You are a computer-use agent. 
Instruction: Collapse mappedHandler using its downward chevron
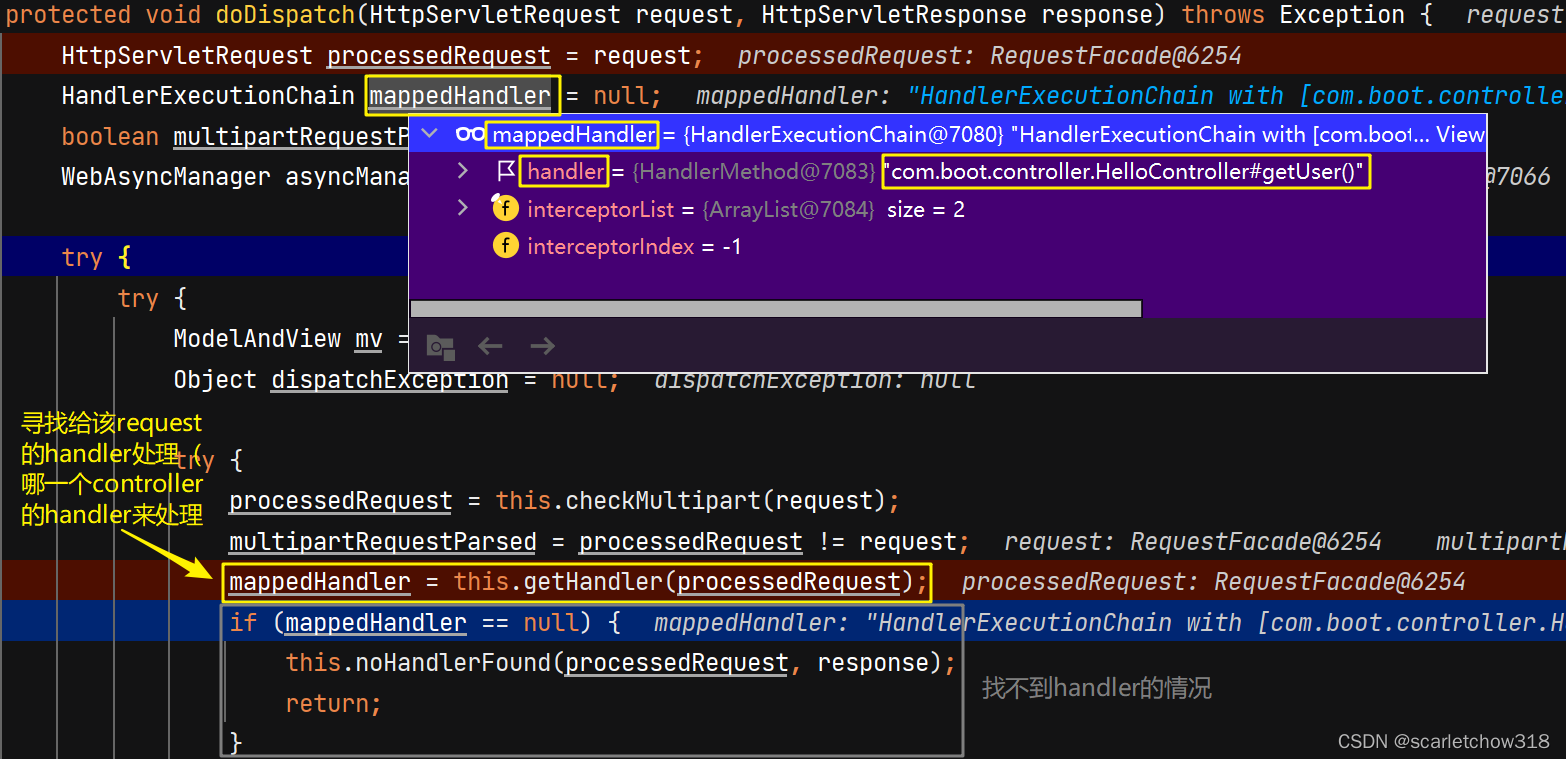point(429,133)
